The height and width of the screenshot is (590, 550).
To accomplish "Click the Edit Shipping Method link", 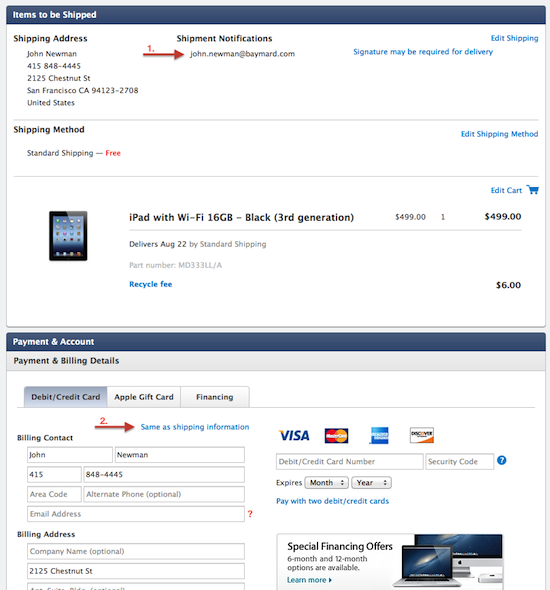I will tap(500, 134).
